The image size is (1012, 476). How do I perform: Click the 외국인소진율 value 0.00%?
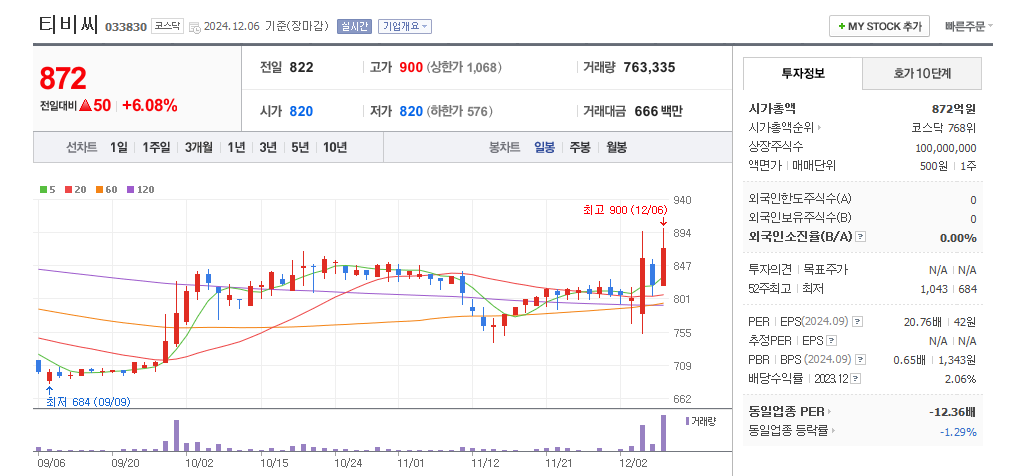click(x=958, y=237)
